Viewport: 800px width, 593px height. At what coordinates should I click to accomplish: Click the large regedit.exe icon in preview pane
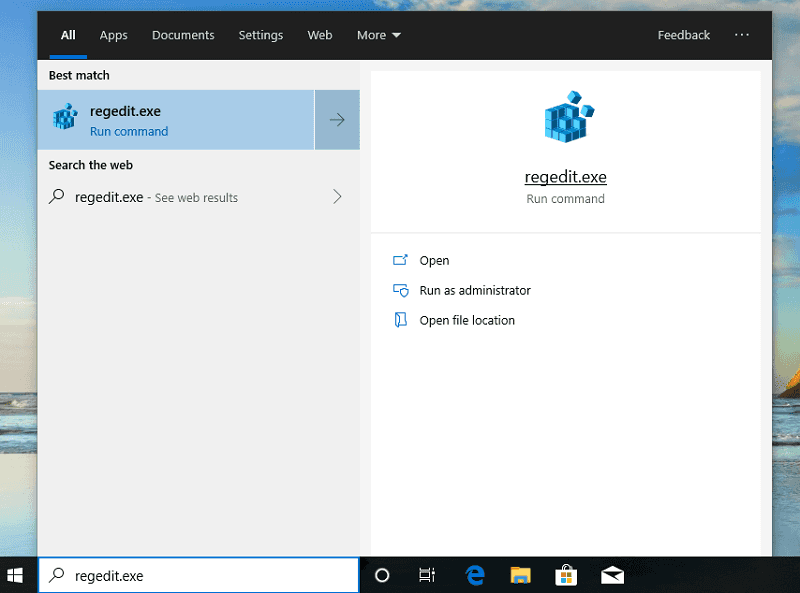pyautogui.click(x=565, y=116)
